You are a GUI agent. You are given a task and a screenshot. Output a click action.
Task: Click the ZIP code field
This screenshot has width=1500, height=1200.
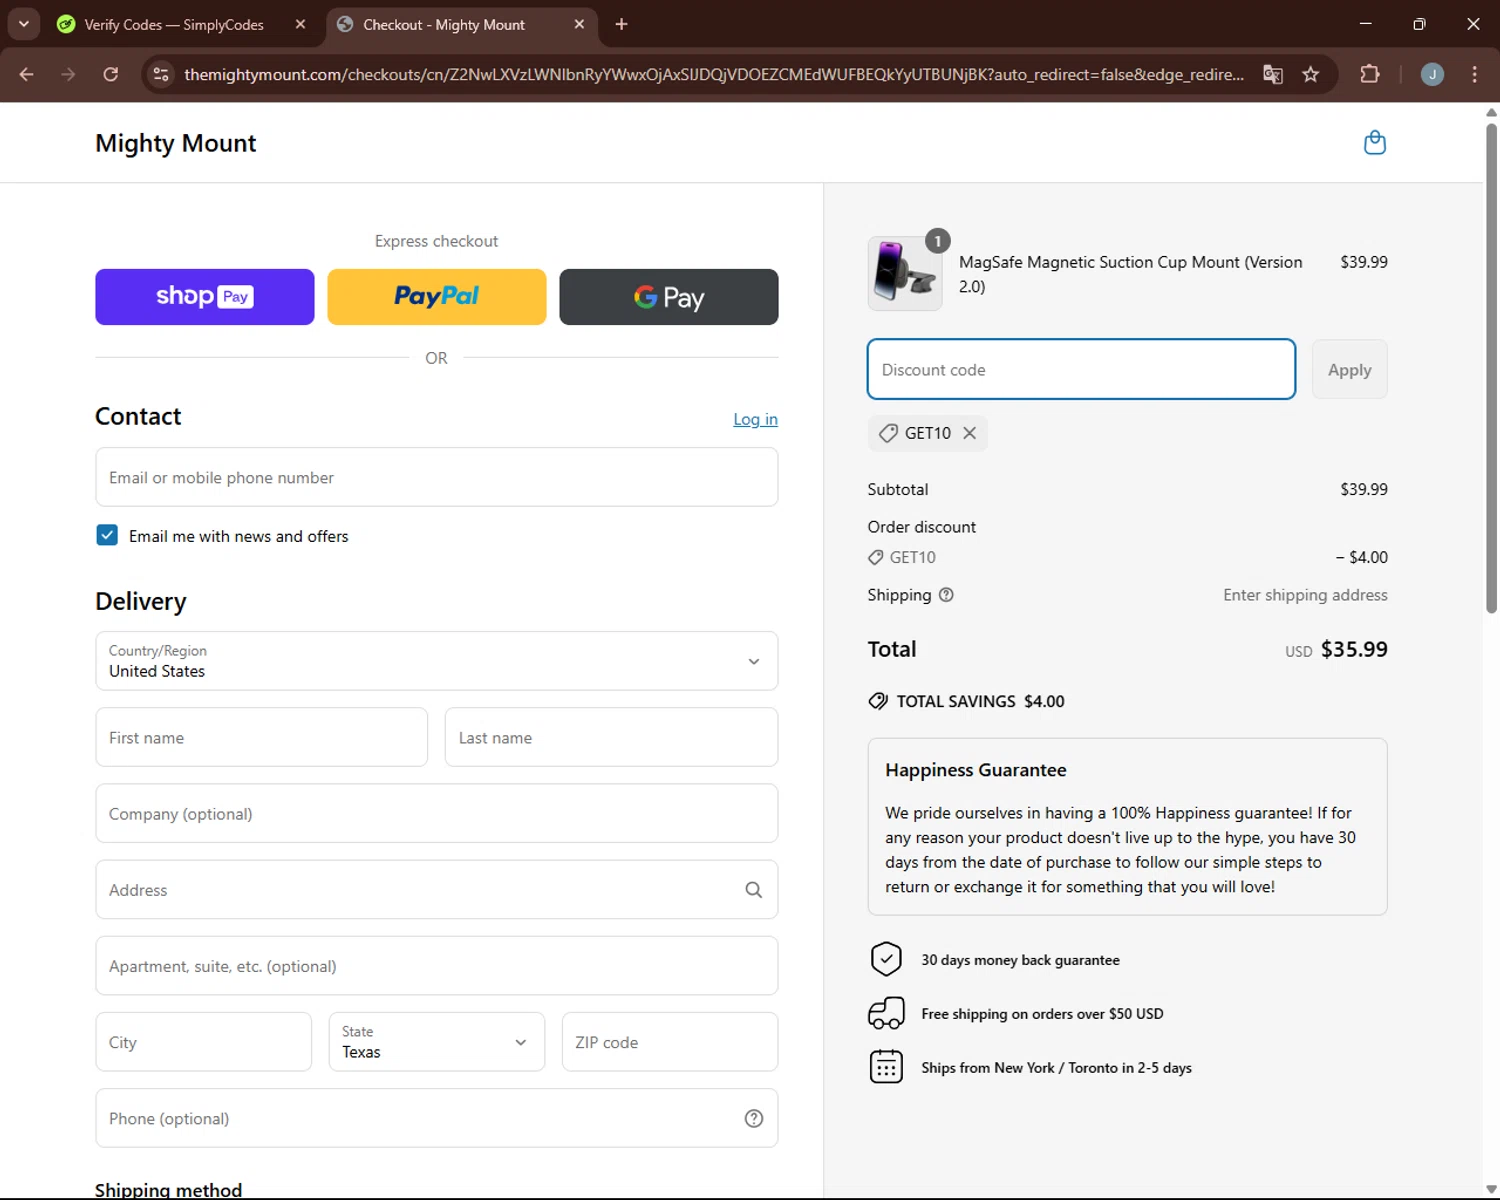(670, 1042)
